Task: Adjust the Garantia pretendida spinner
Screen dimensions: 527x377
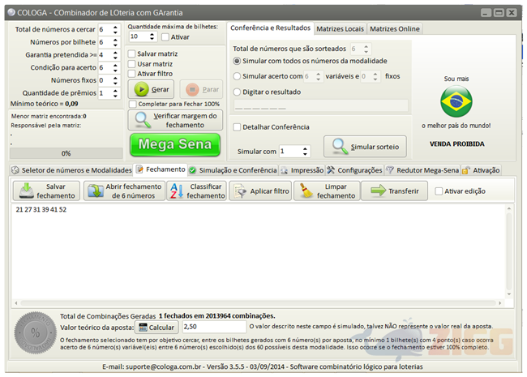Action: pyautogui.click(x=115, y=55)
